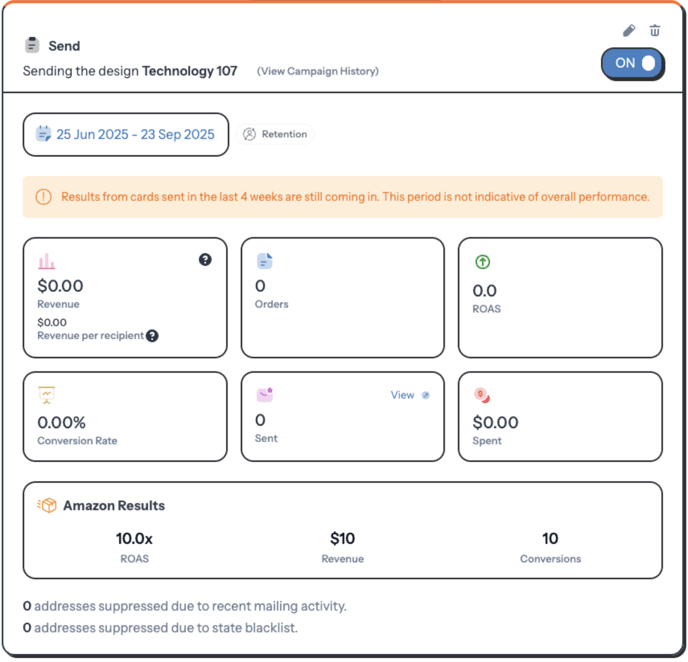Click the Spent coins icon
688x662 pixels.
[x=481, y=396]
